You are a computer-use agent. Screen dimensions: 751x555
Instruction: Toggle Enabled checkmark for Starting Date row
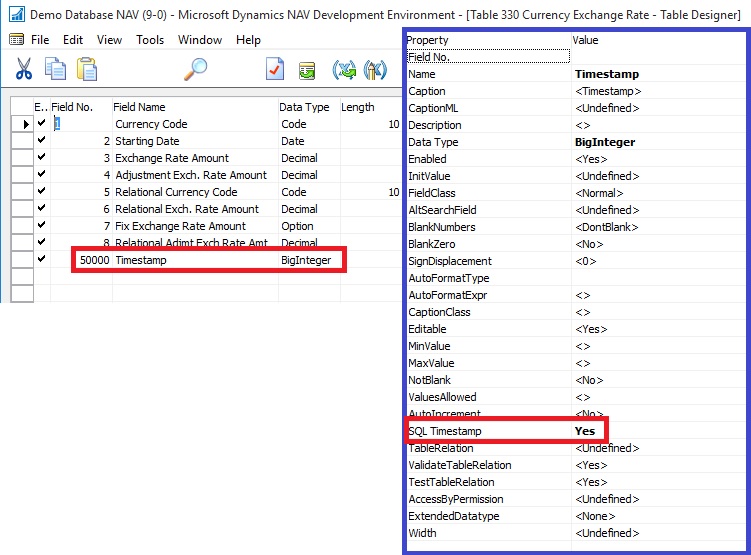click(x=41, y=141)
